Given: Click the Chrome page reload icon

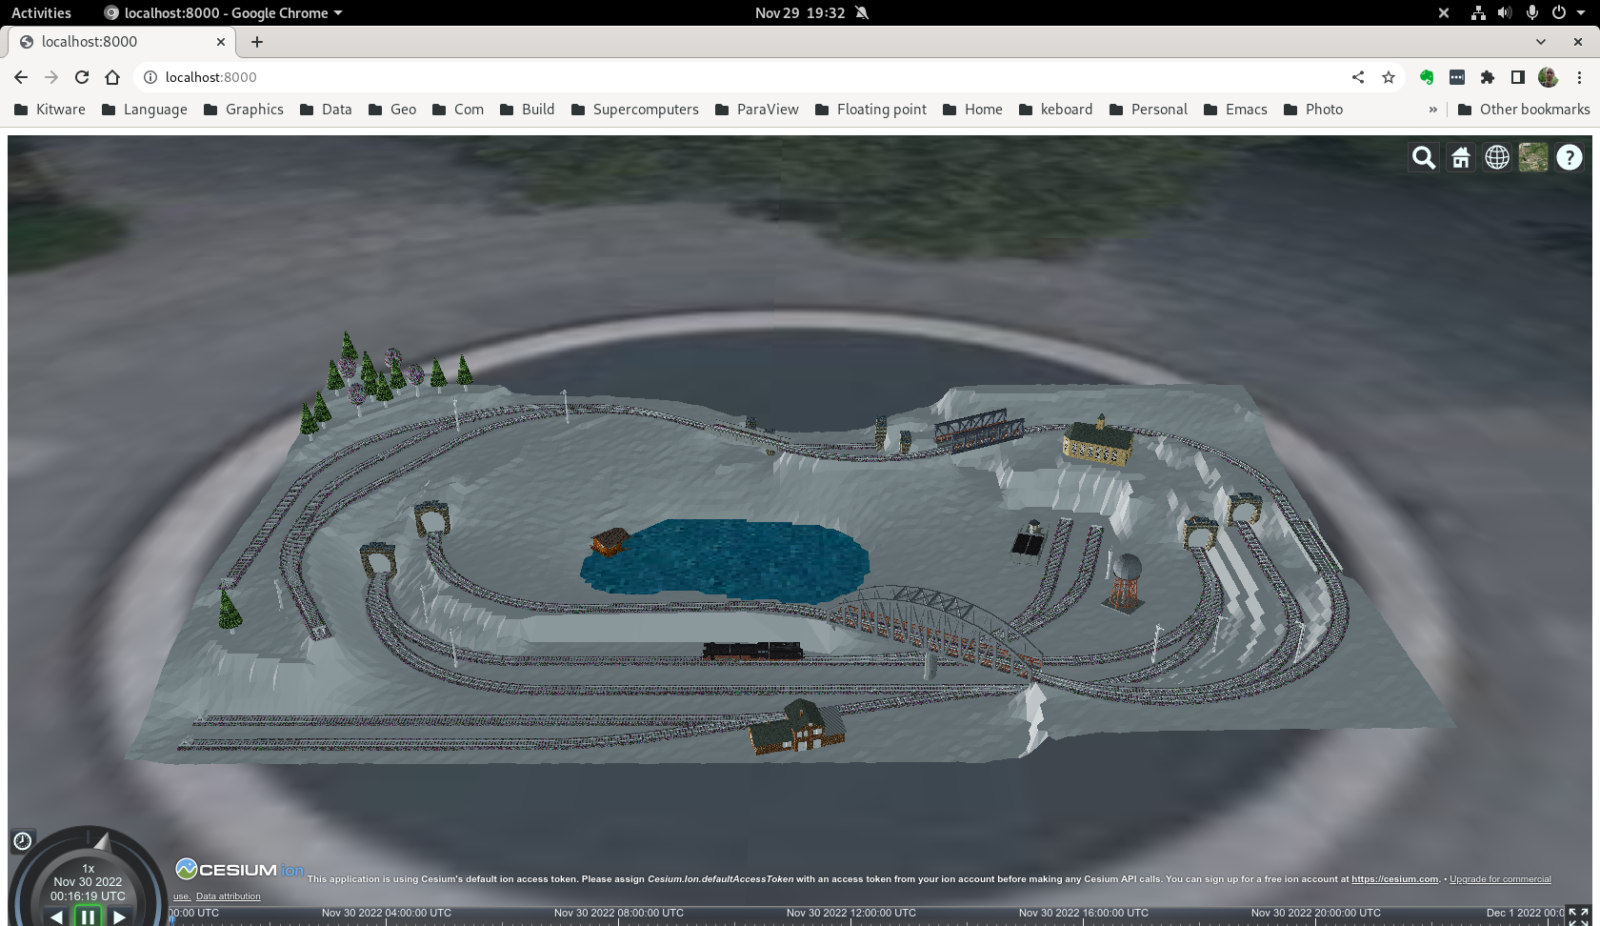Looking at the screenshot, I should pos(80,77).
